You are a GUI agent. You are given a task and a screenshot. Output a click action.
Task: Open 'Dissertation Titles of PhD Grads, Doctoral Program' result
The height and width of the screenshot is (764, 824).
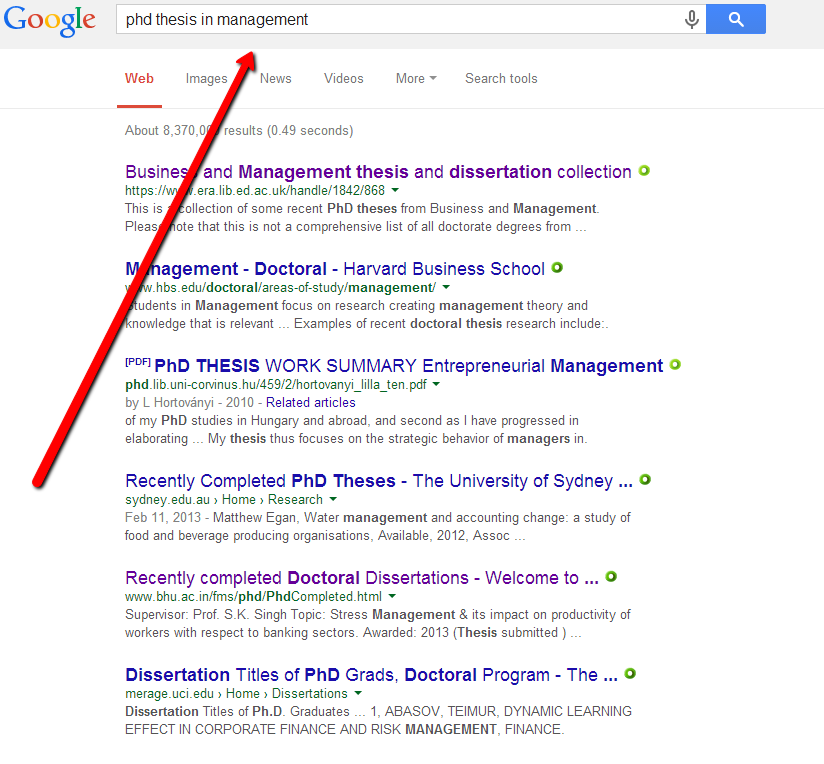pyautogui.click(x=372, y=675)
